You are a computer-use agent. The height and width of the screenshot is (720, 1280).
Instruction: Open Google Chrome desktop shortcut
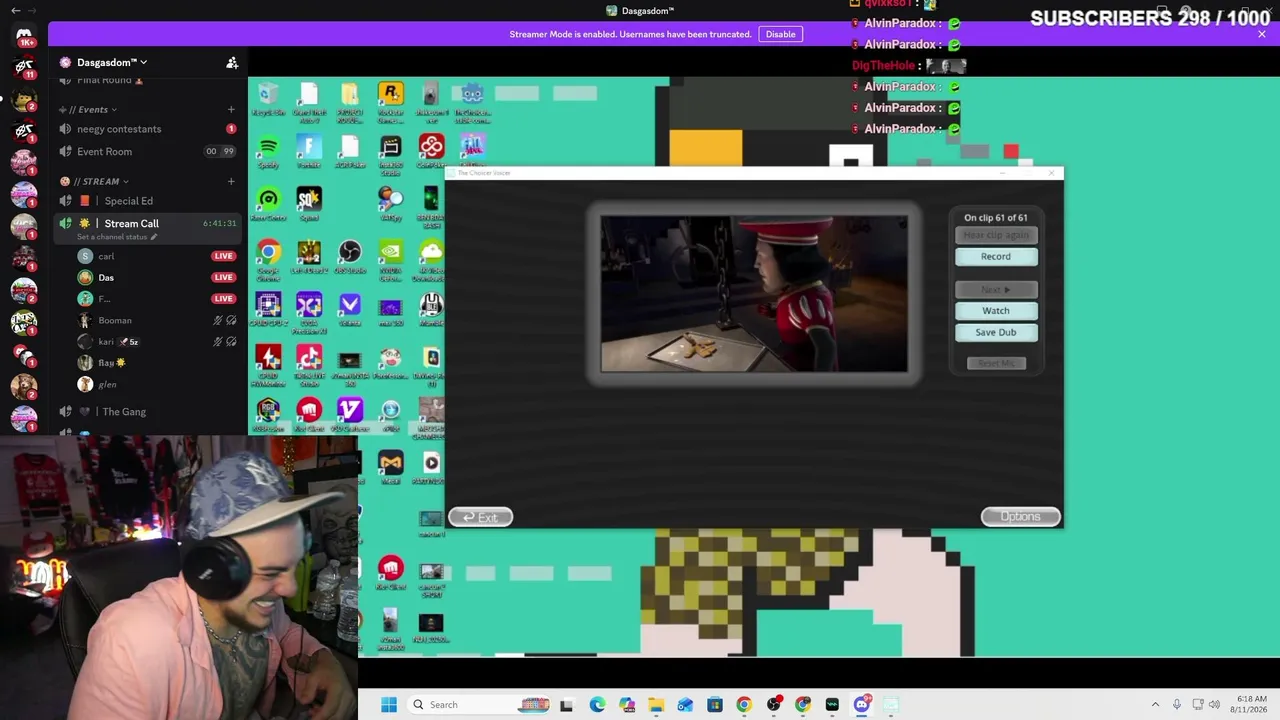[x=268, y=257]
